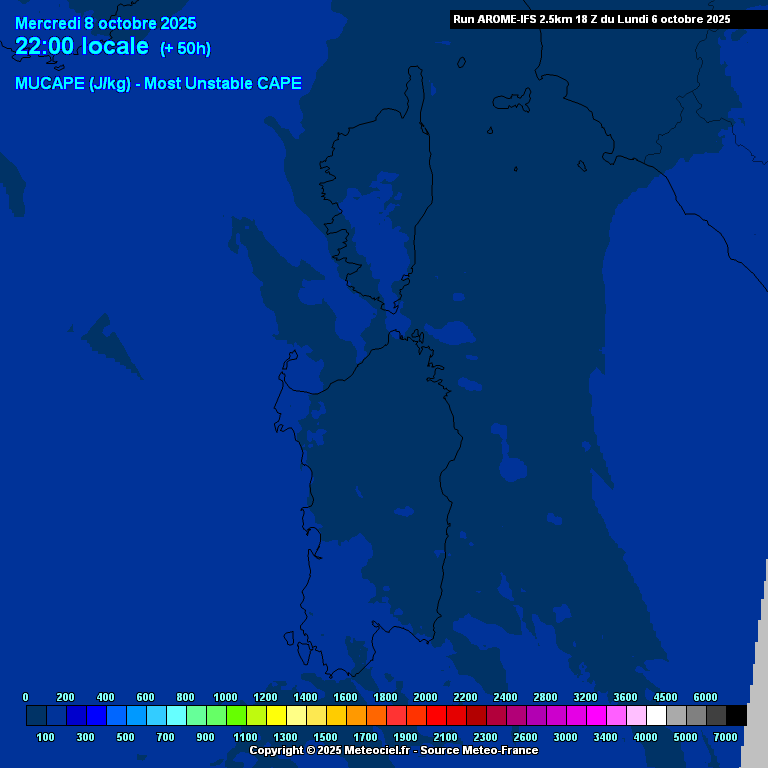Click the yellow 1200–1300 legend swatch

276,715
